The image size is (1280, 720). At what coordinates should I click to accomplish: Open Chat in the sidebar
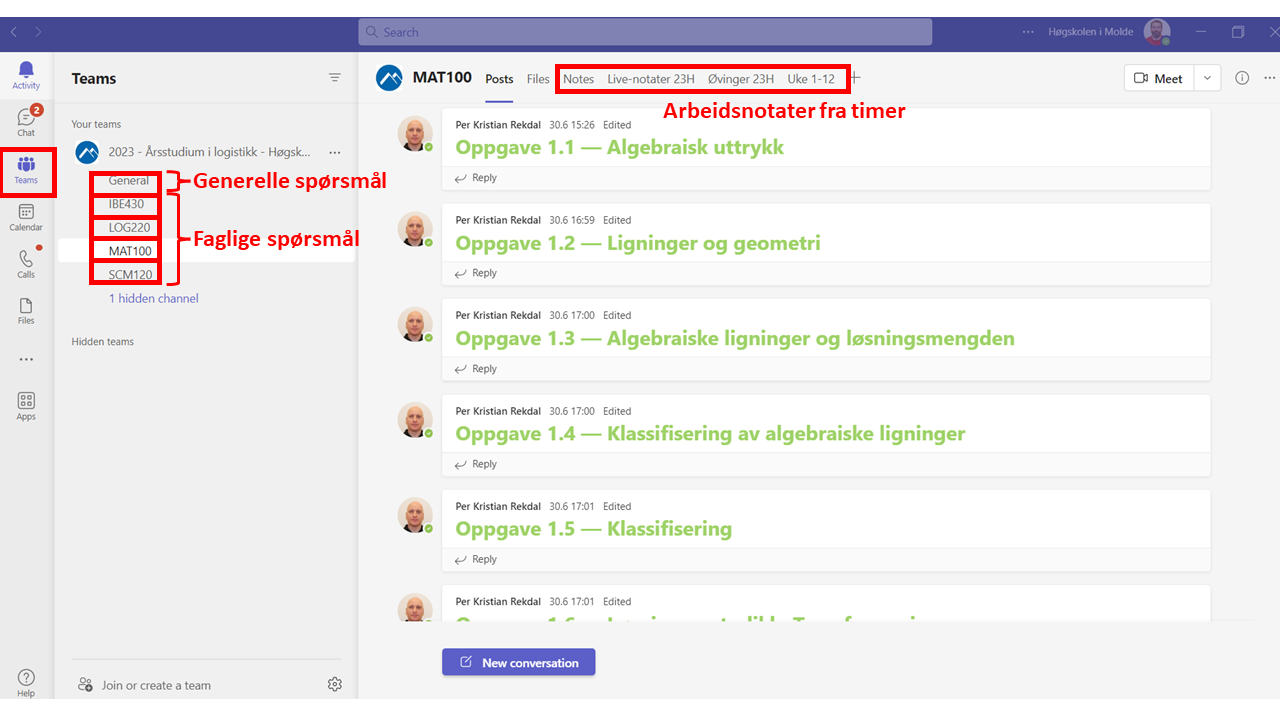coord(26,121)
